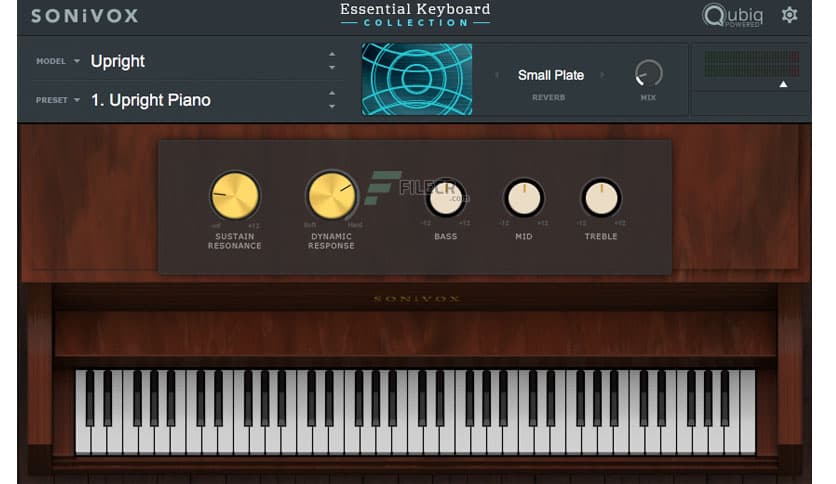Click the Essential Keyboard Collection title
Image resolution: width=836 pixels, height=484 pixels.
click(415, 15)
